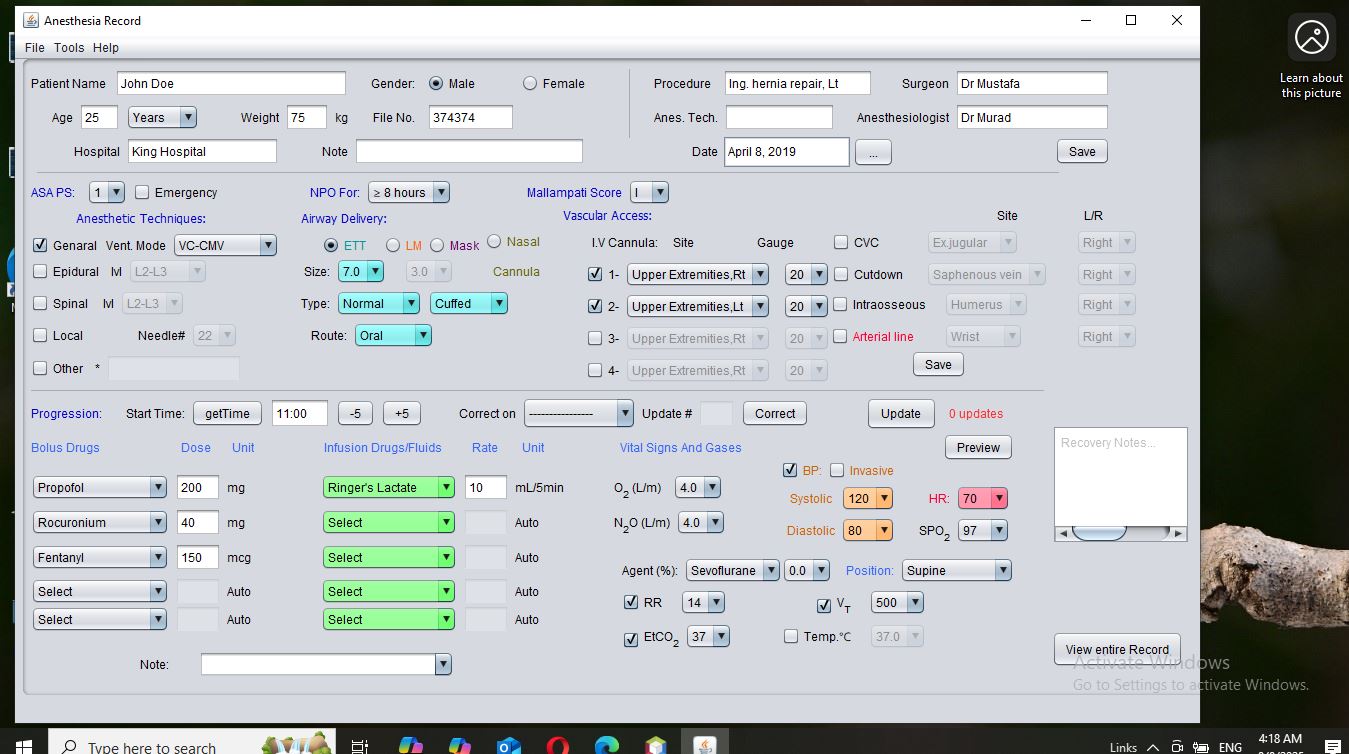
Task: Click the Java app icon in taskbar
Action: pos(705,746)
